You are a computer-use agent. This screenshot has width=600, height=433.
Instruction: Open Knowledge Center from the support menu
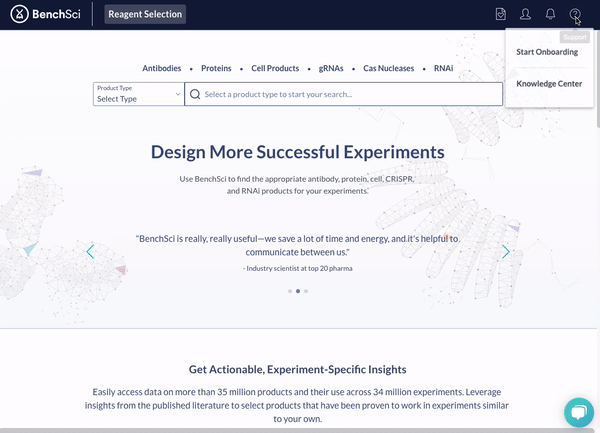coord(549,84)
